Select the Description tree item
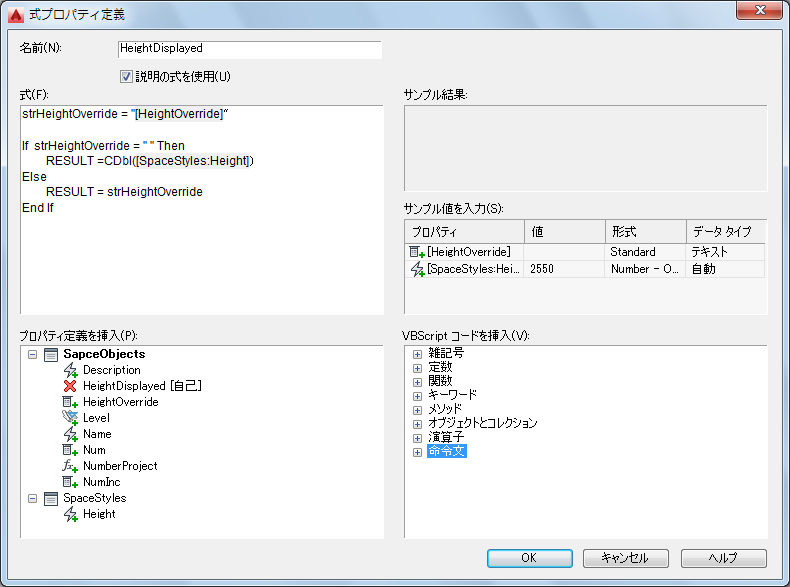790x587 pixels. click(x=112, y=370)
